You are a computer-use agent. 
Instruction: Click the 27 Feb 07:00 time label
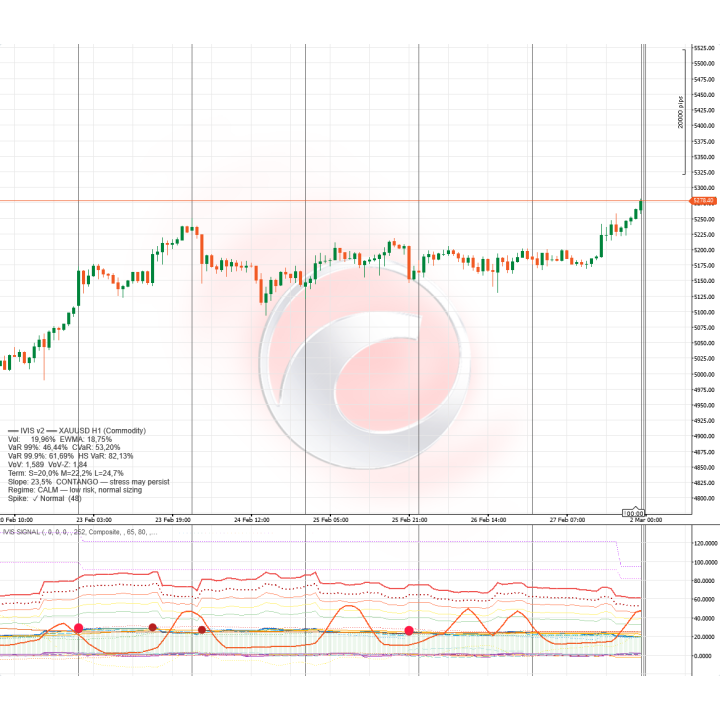pyautogui.click(x=568, y=520)
